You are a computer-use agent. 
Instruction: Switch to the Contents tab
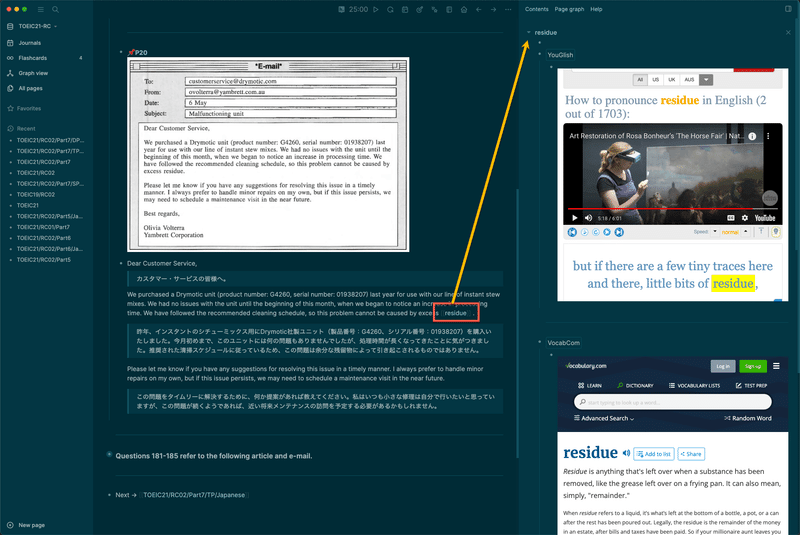tap(536, 9)
